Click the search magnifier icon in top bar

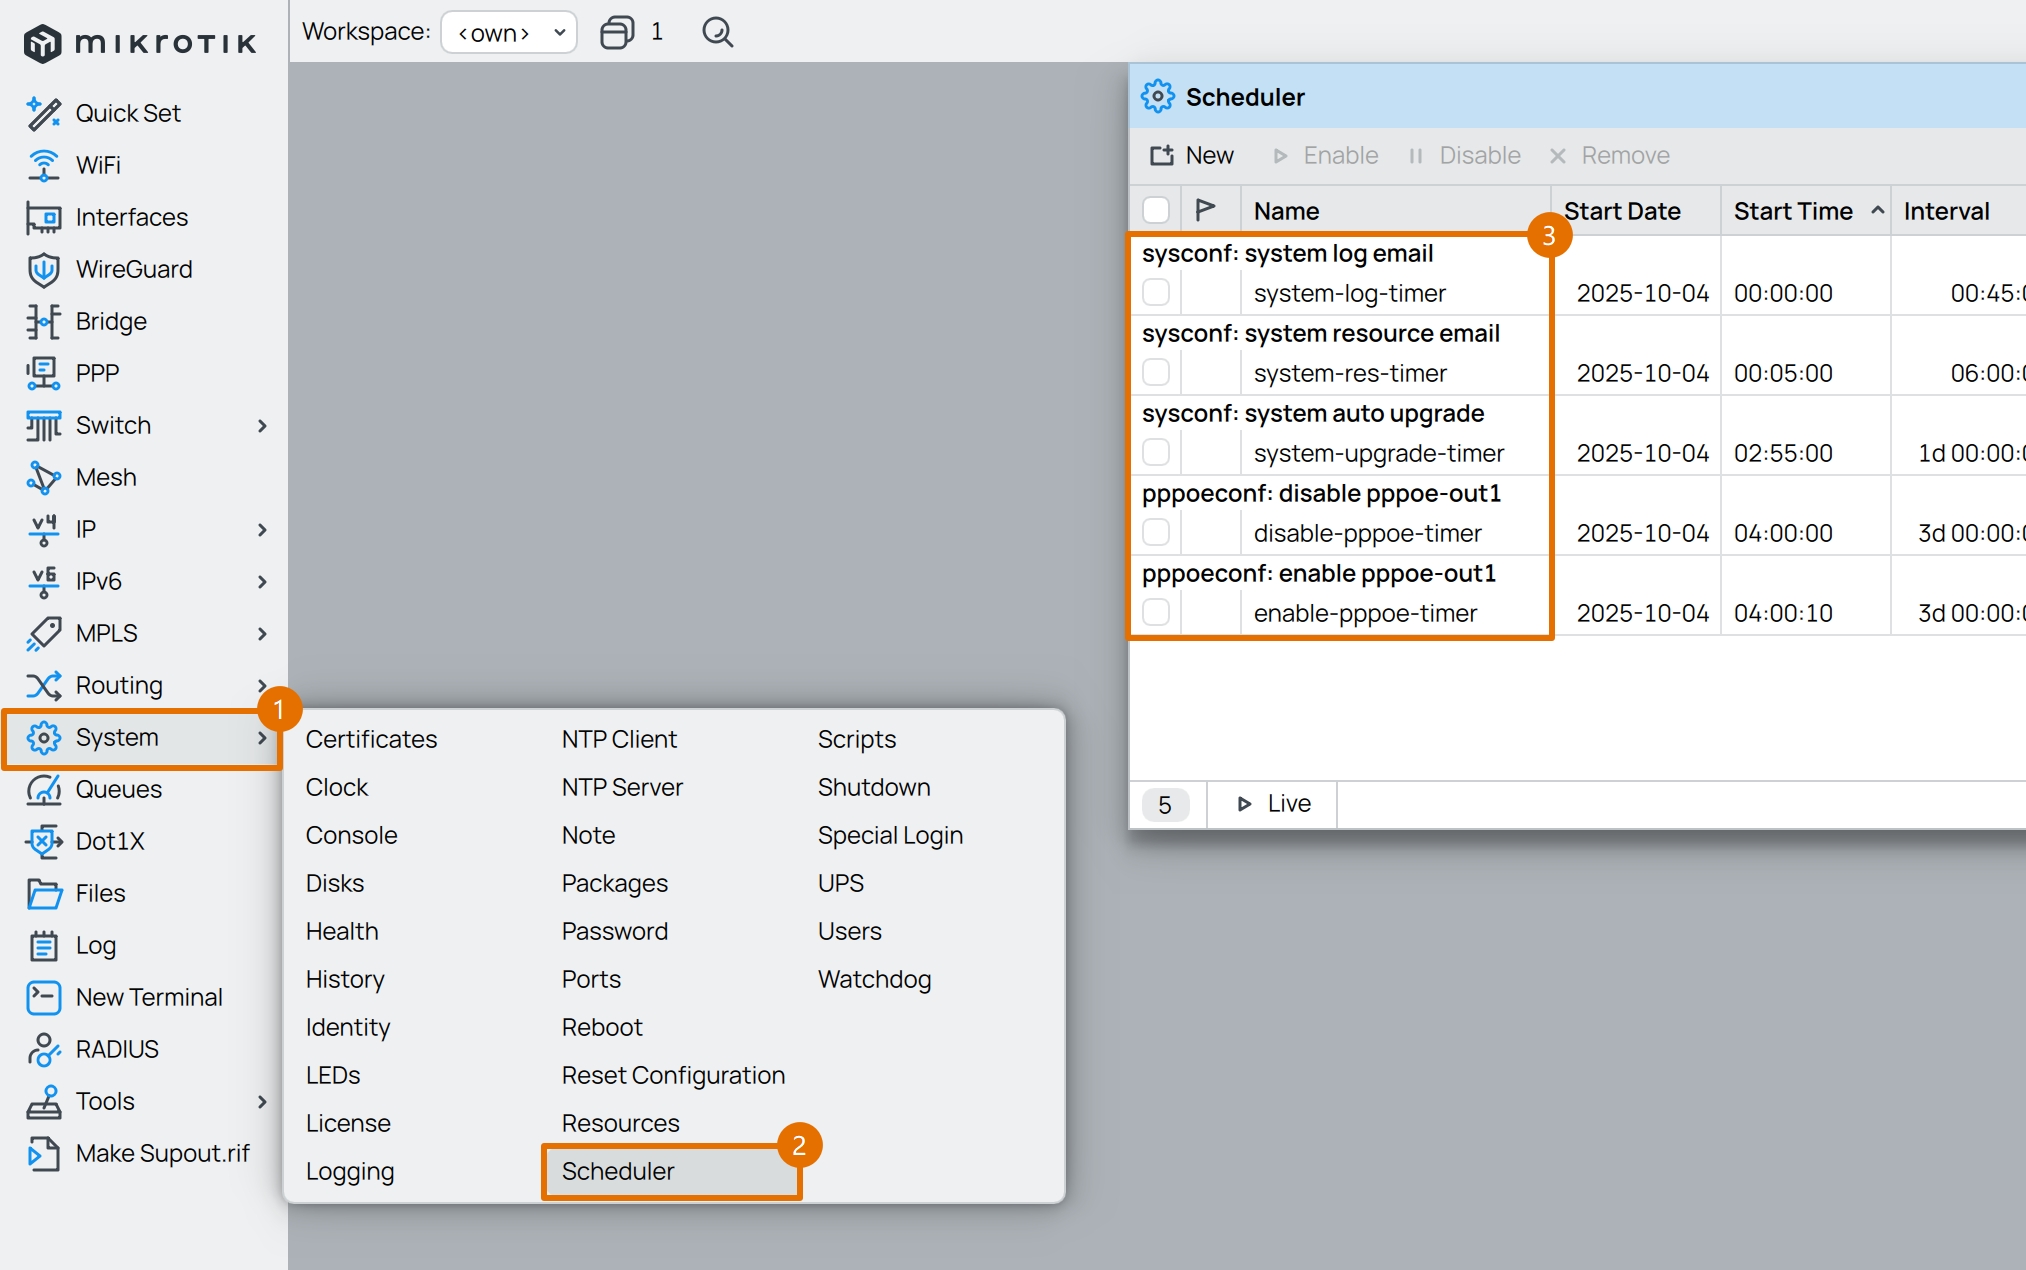pos(717,32)
